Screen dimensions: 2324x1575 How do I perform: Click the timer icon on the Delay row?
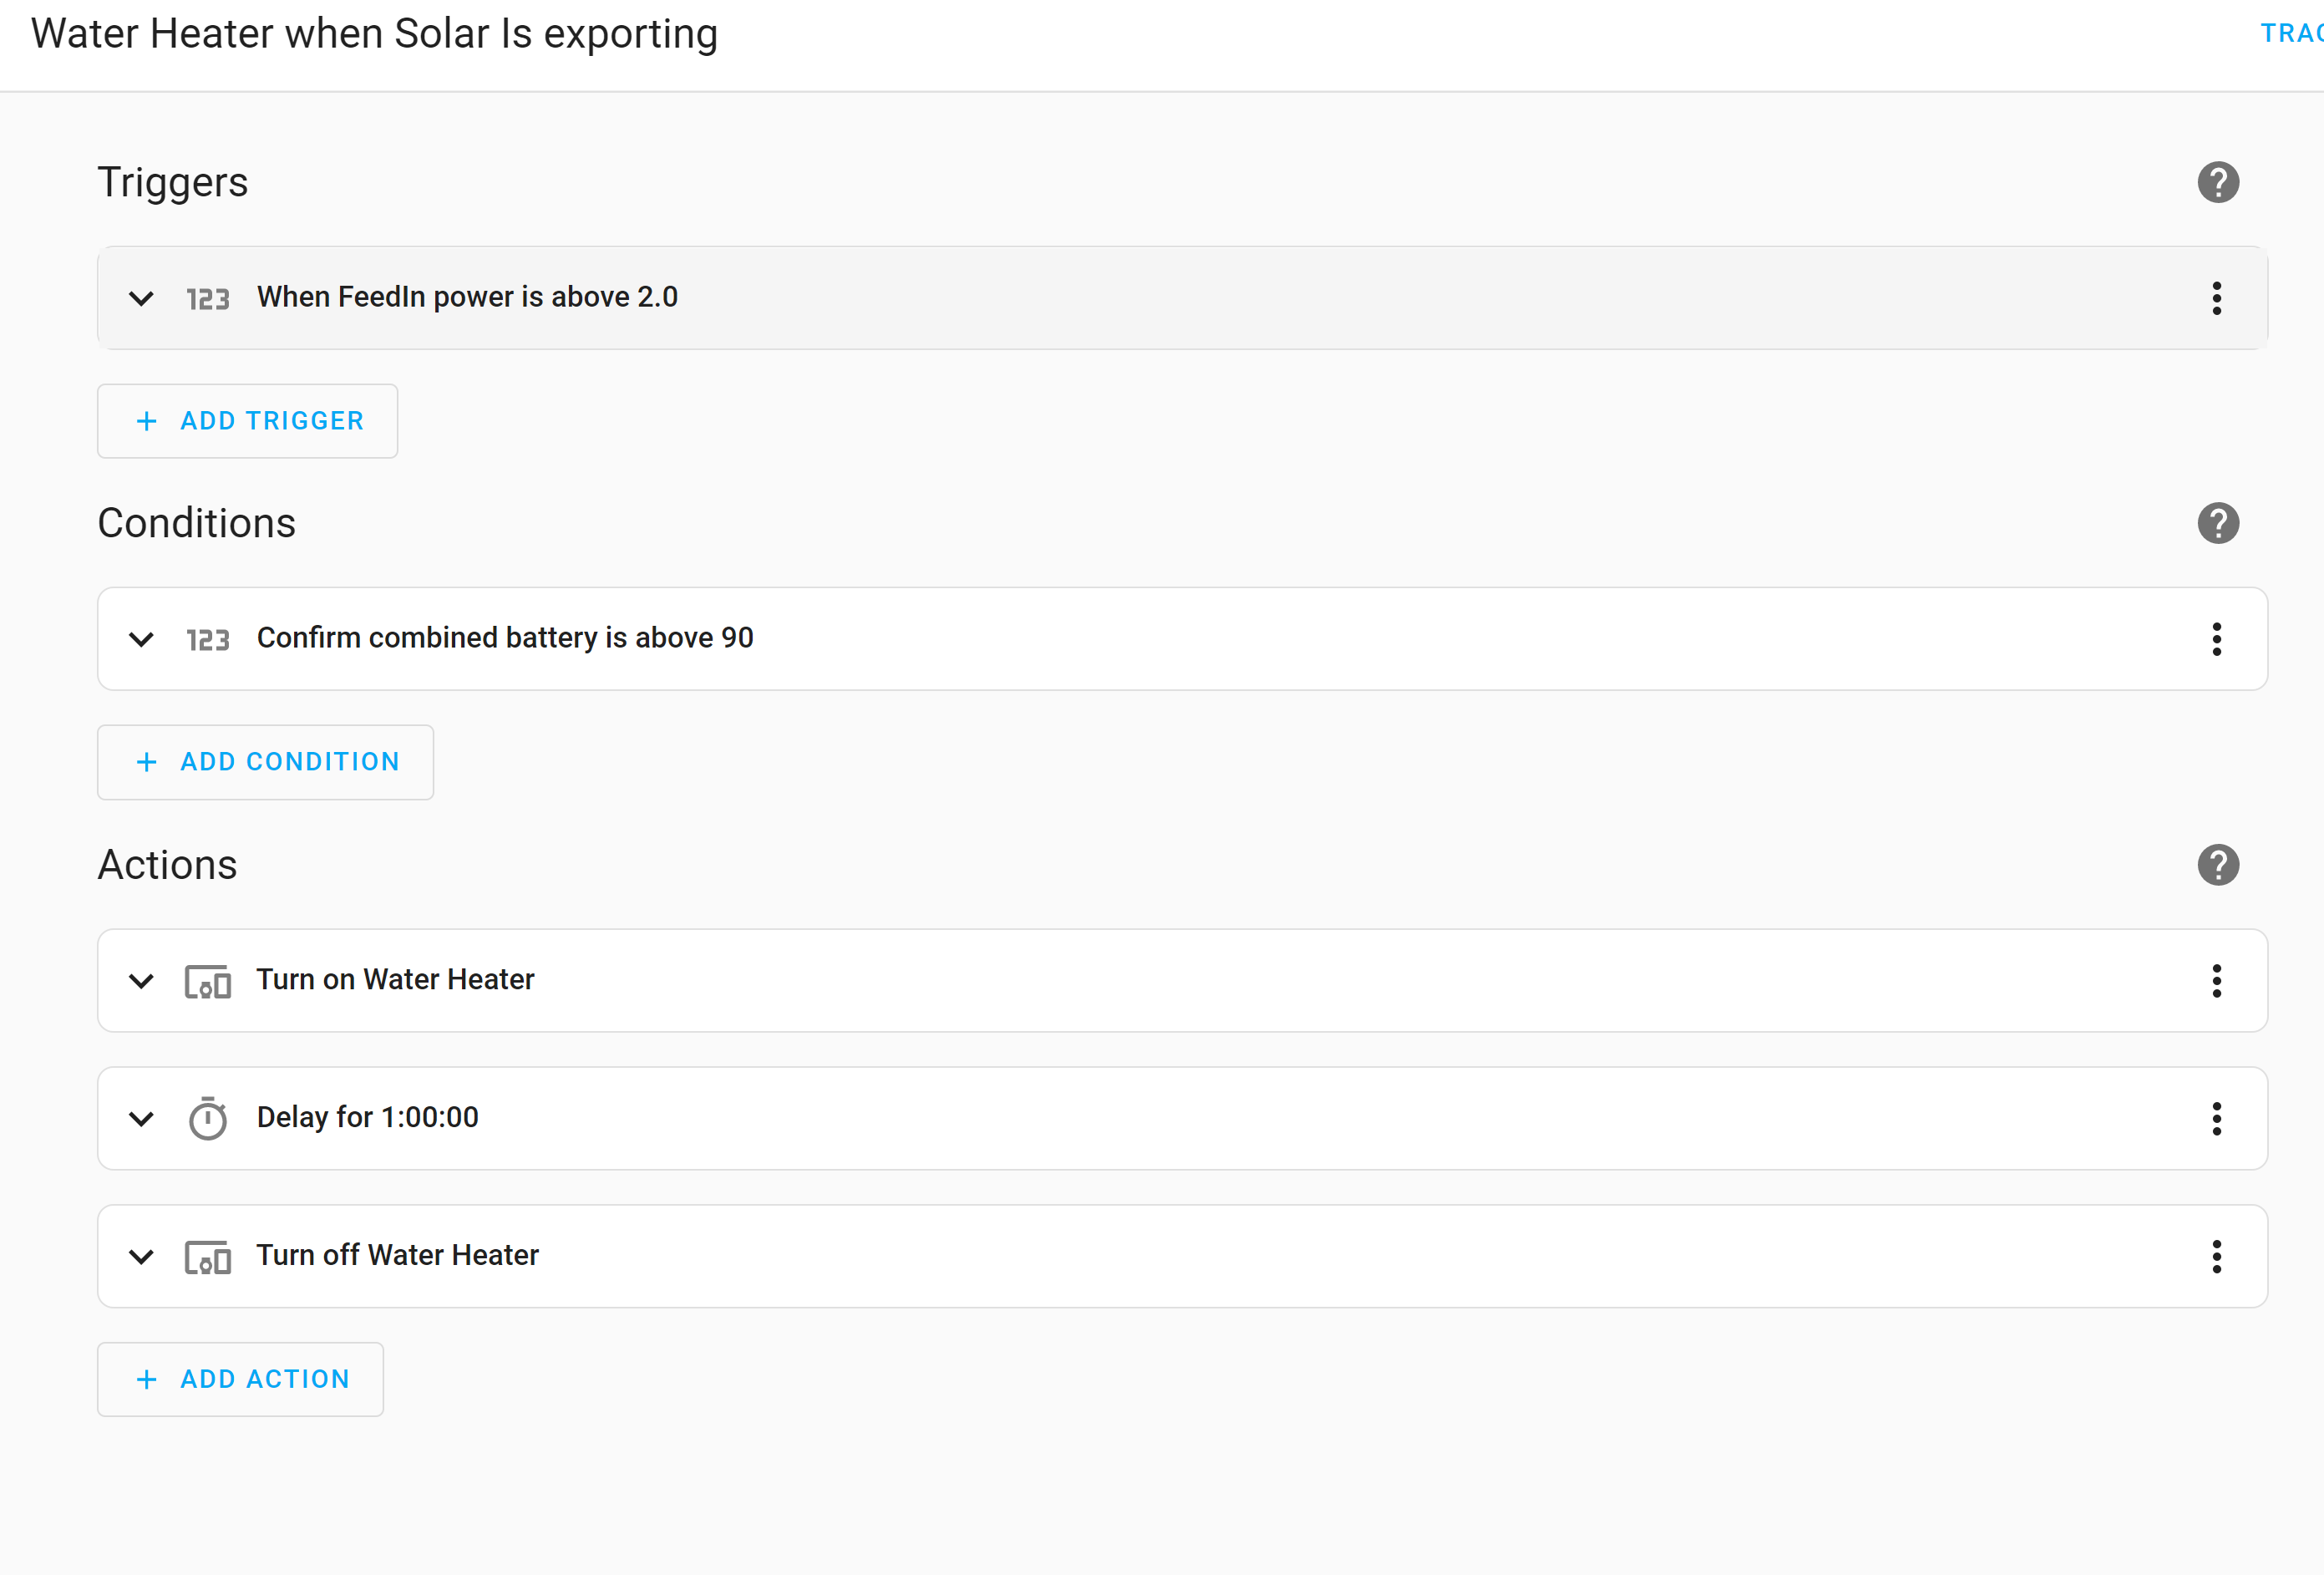coord(208,1118)
